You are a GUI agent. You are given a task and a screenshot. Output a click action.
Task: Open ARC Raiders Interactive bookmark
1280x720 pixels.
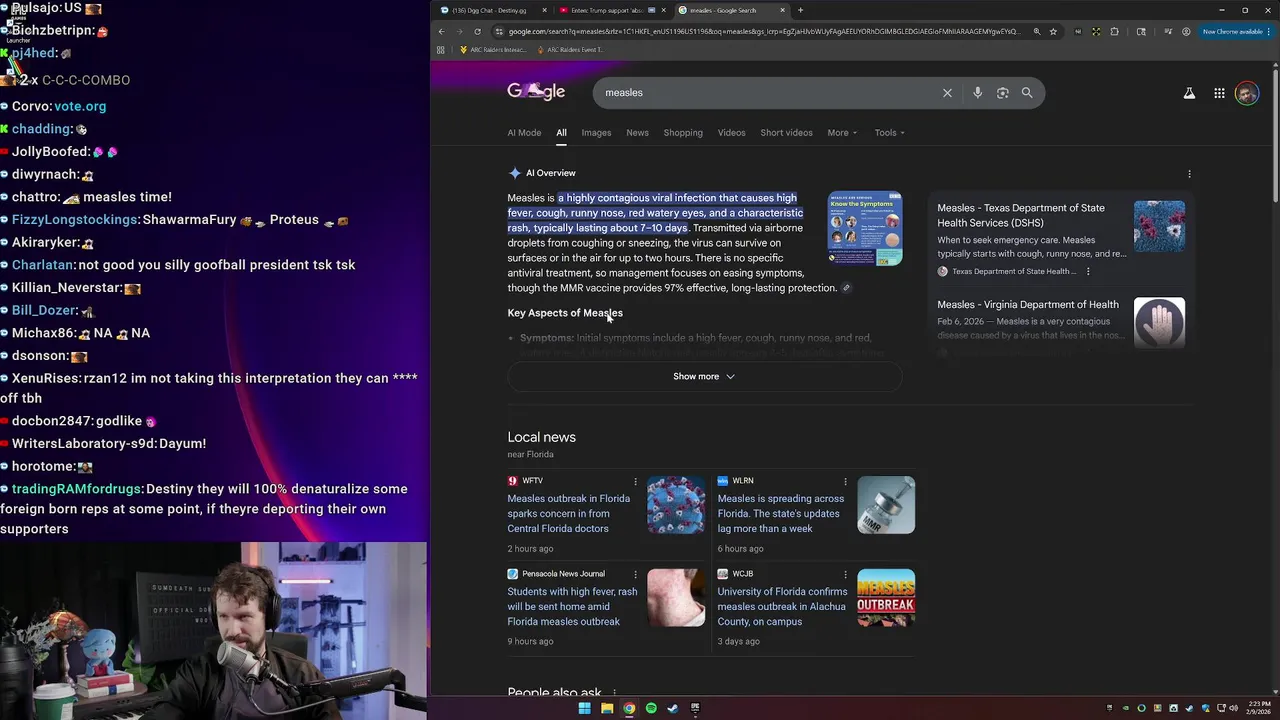pyautogui.click(x=492, y=50)
